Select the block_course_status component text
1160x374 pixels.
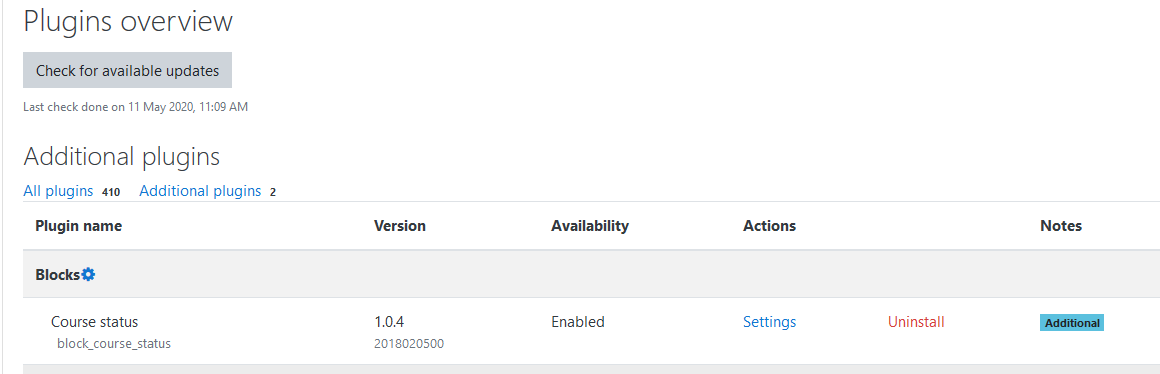click(x=114, y=344)
